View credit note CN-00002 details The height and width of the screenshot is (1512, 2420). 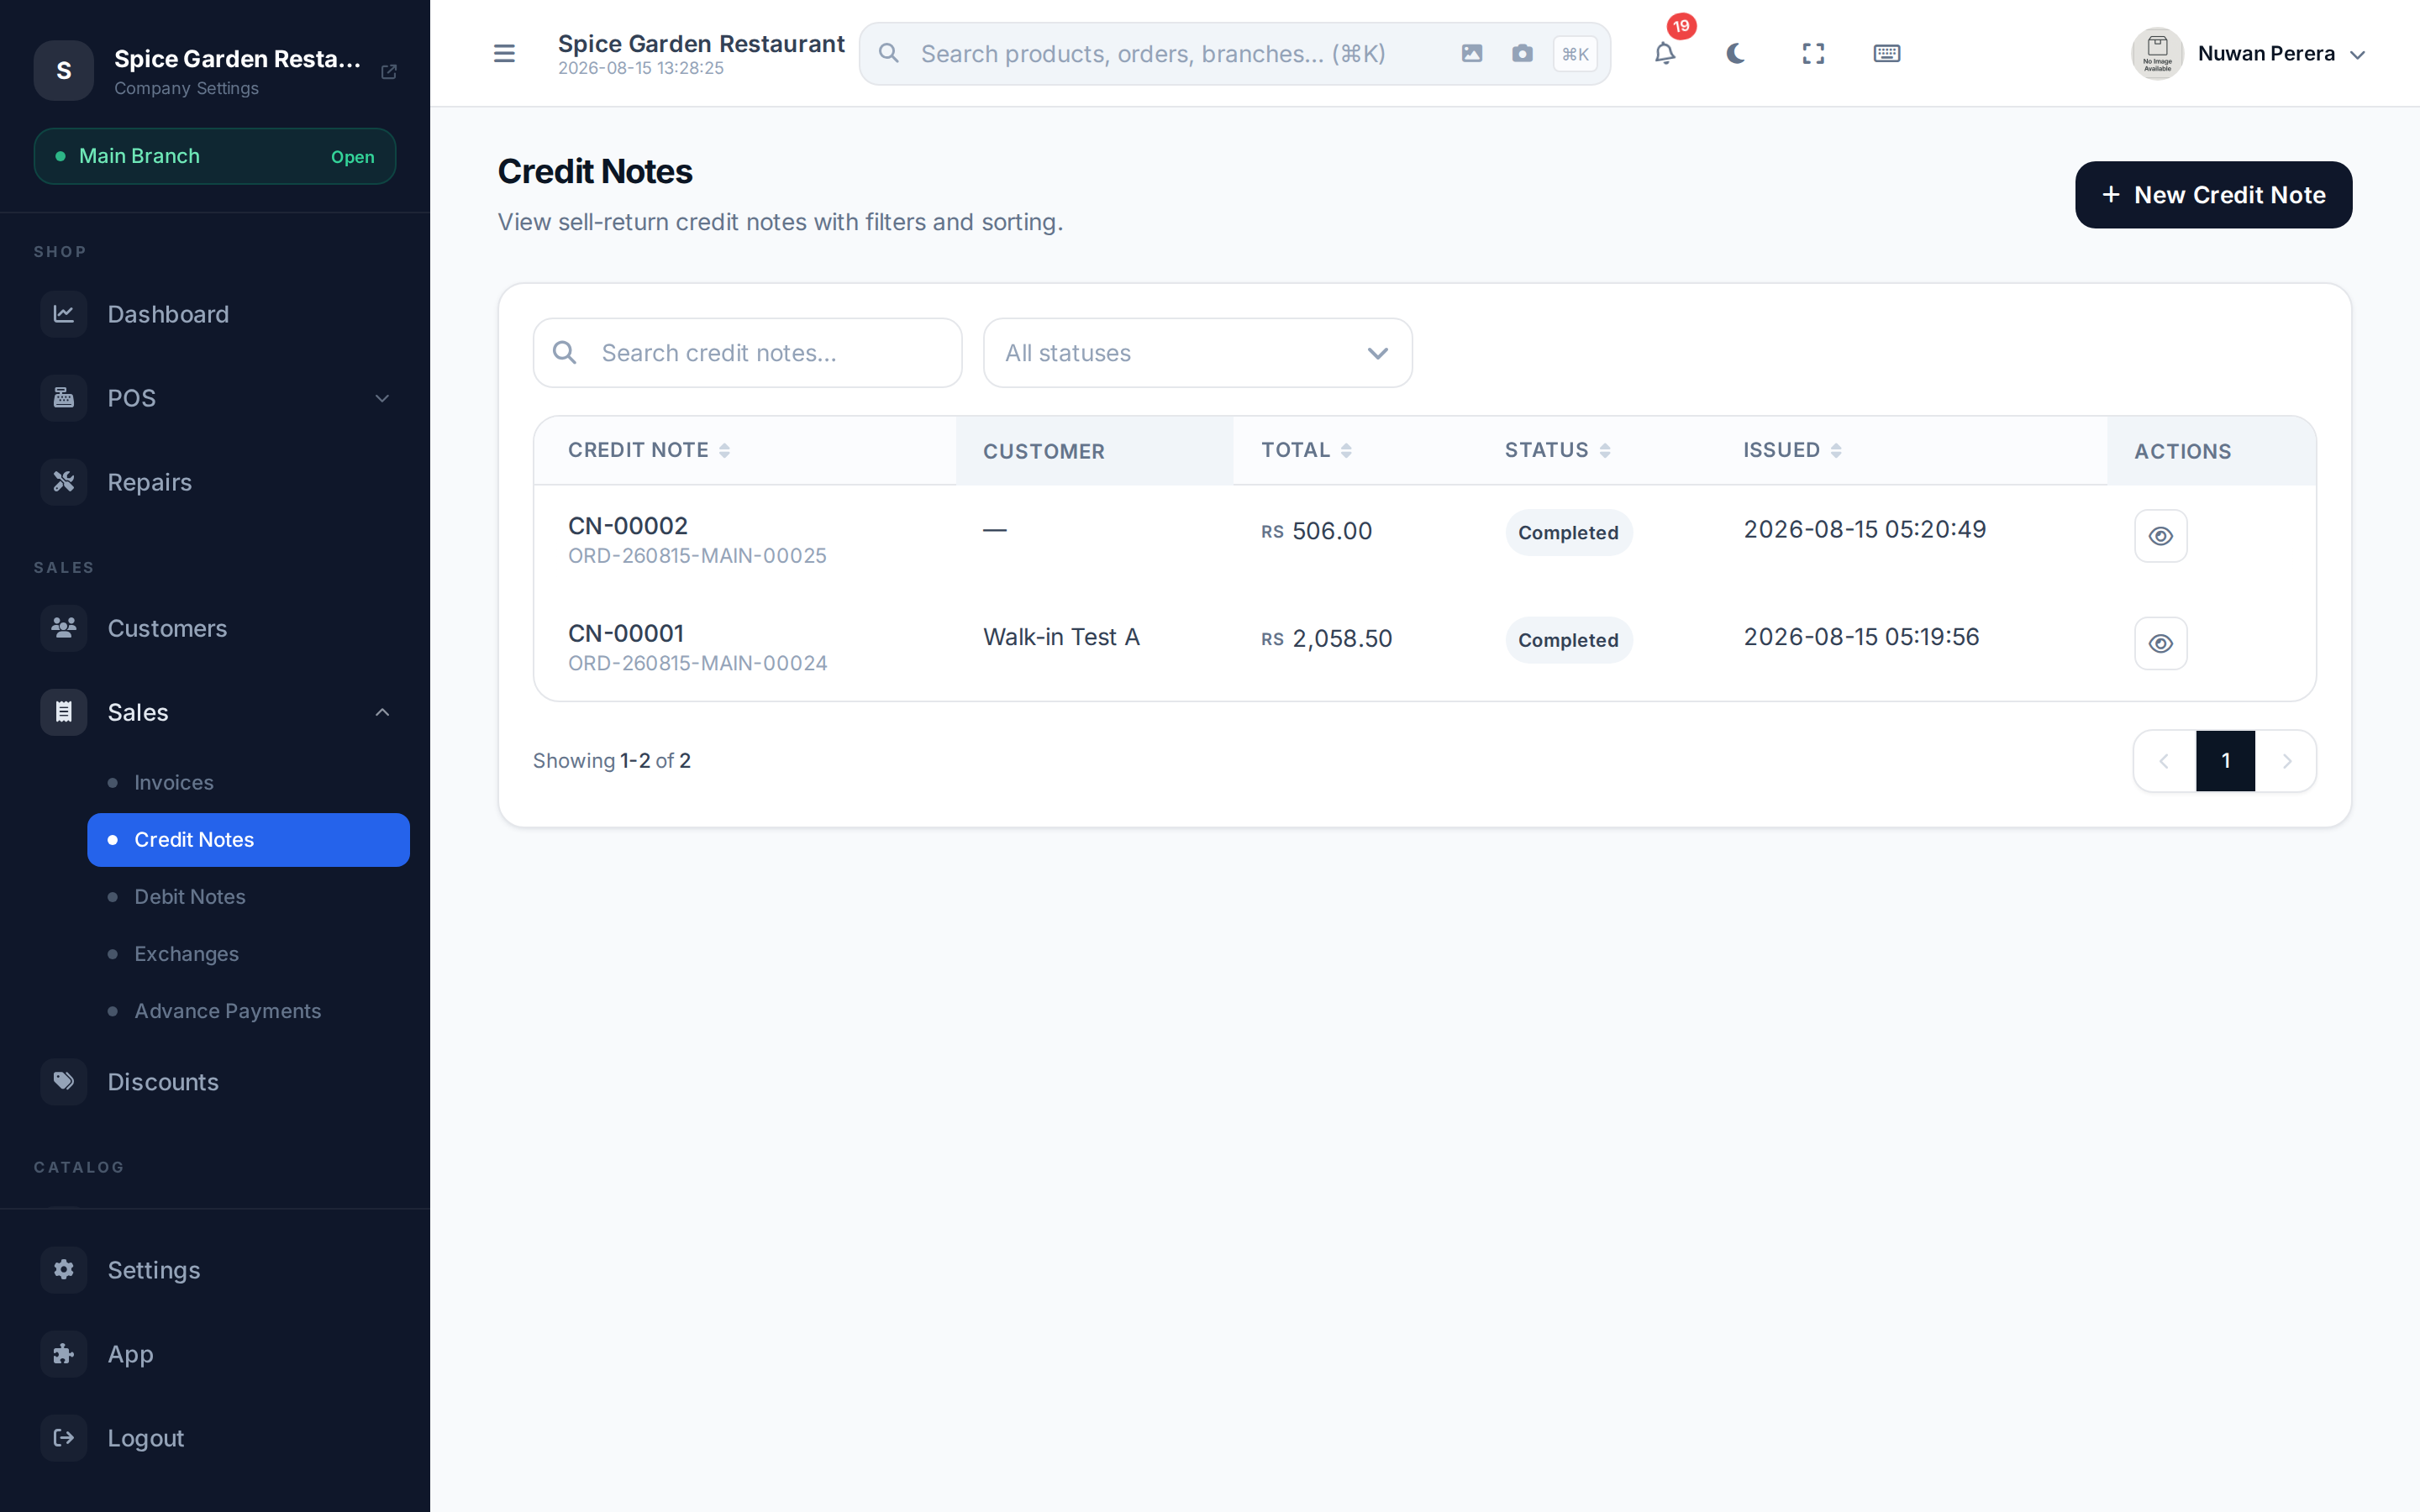pos(2160,536)
